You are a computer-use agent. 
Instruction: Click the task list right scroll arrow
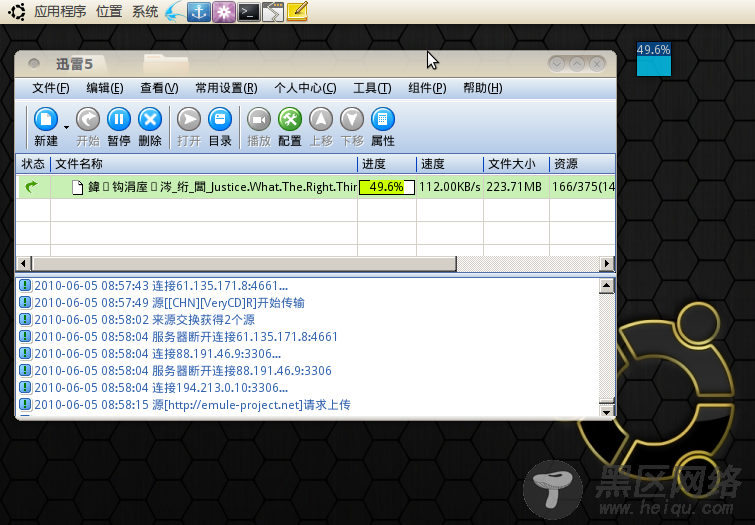[607, 263]
